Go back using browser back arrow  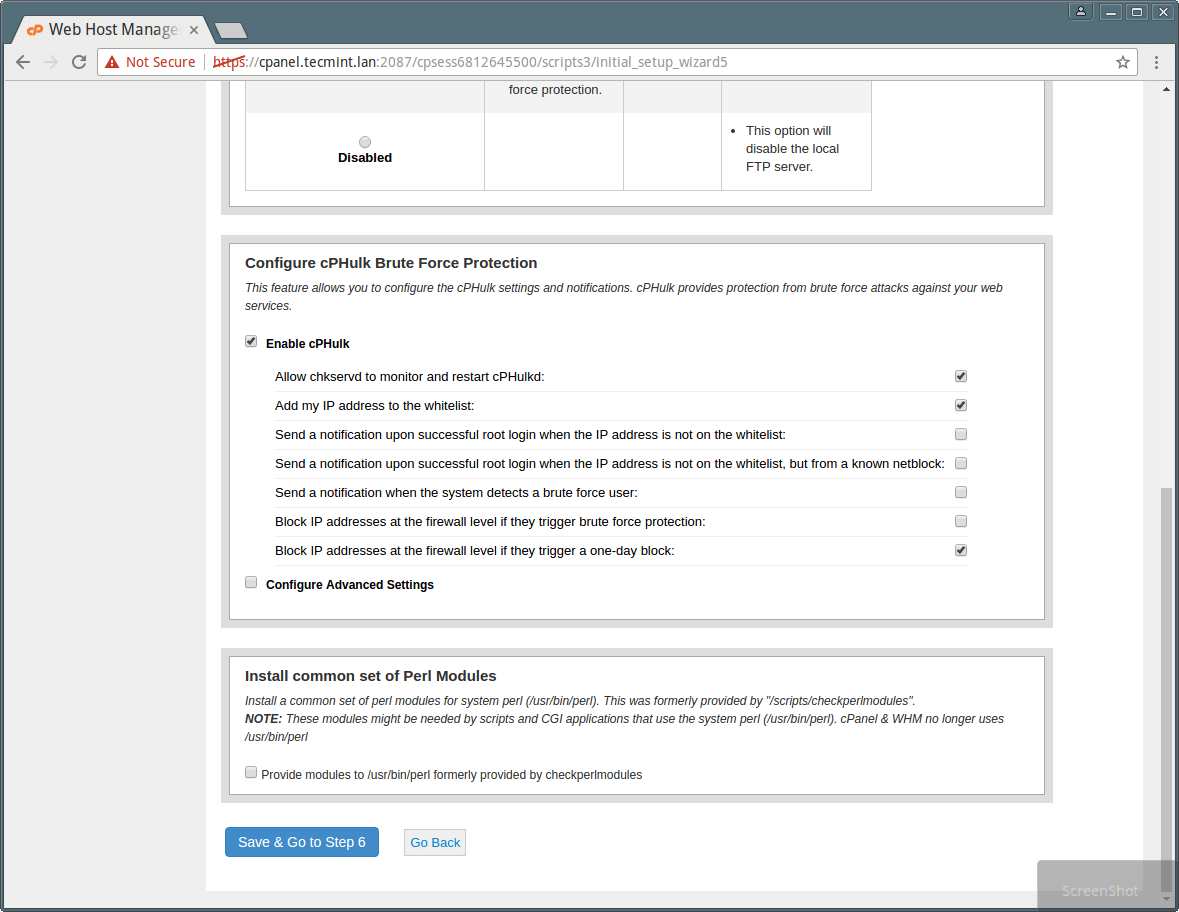23,62
